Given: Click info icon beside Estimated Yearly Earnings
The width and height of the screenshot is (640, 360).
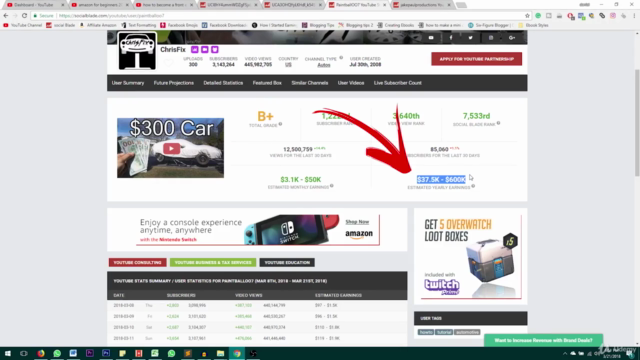Looking at the screenshot, I should point(473,186).
